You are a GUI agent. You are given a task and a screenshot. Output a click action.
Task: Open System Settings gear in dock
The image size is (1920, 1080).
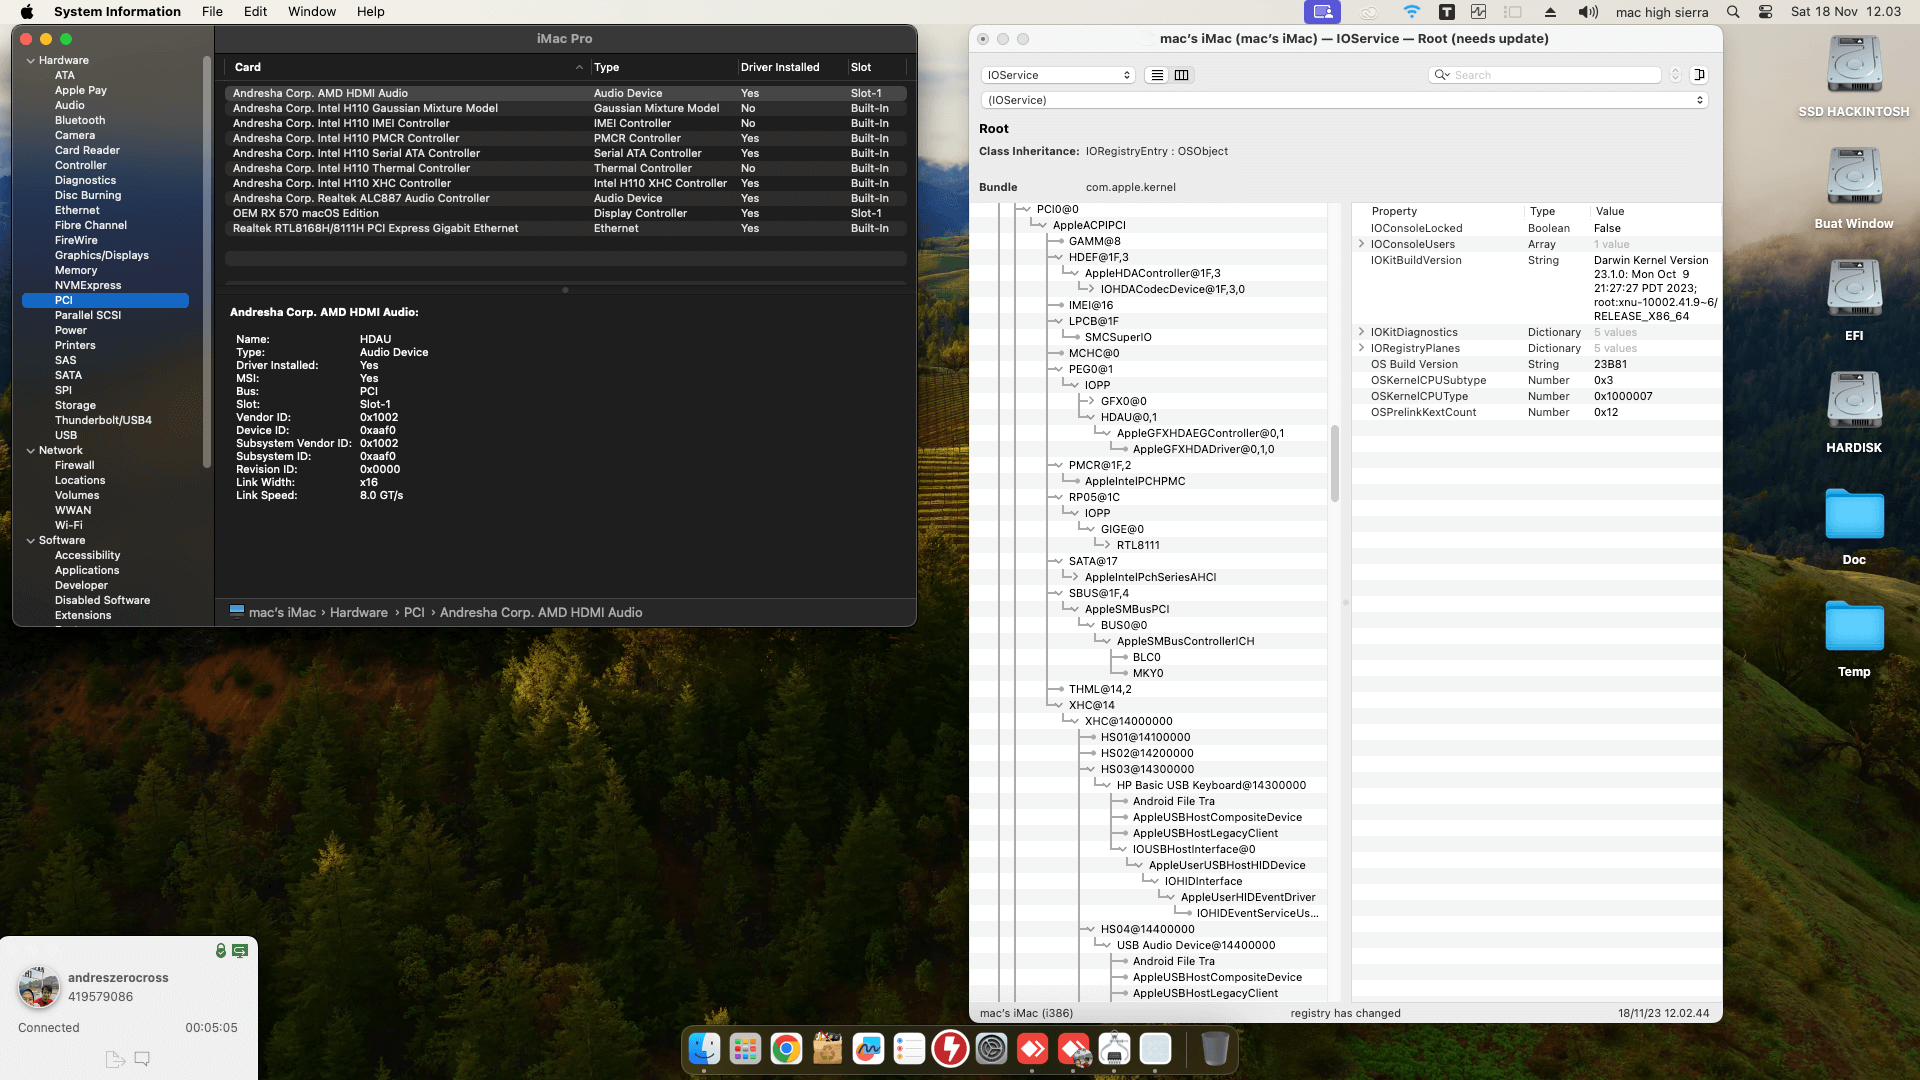[992, 1048]
